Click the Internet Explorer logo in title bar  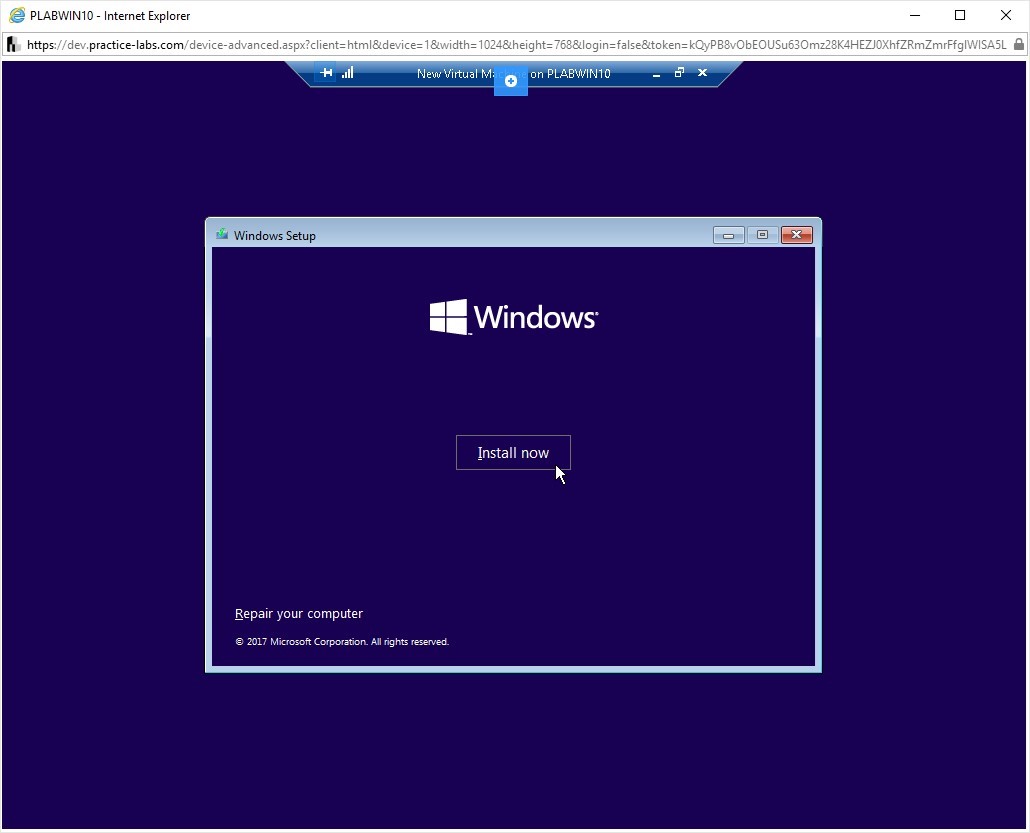point(16,15)
